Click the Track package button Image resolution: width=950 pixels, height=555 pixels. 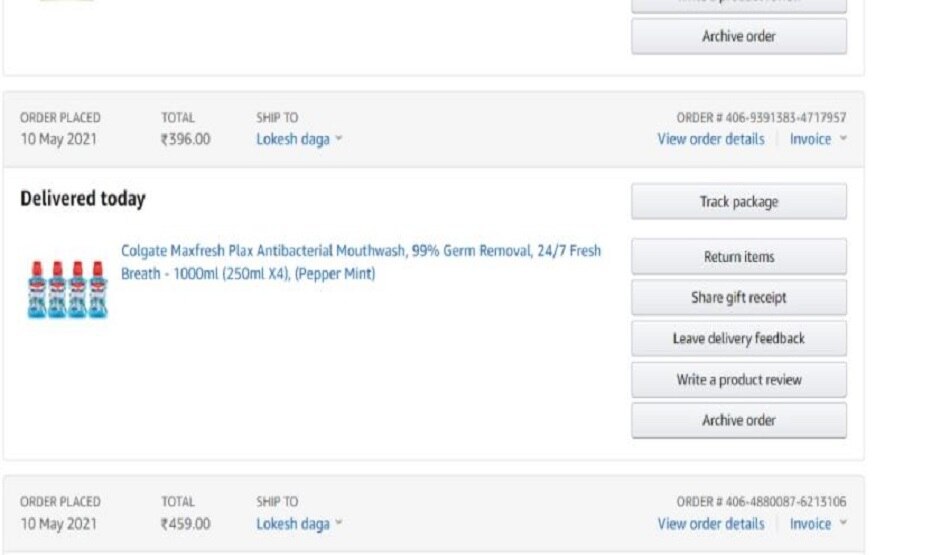coord(738,202)
